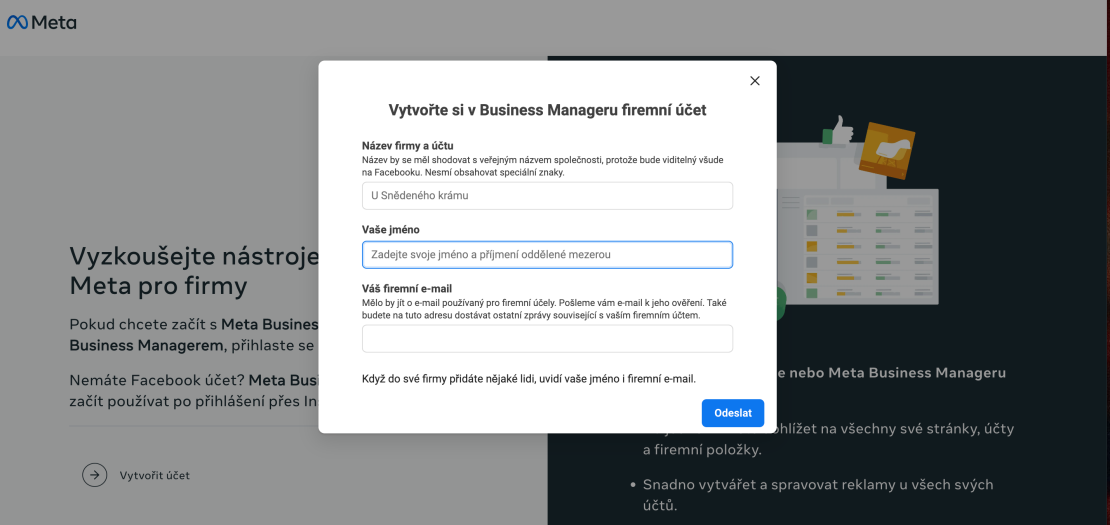The image size is (1110, 525).
Task: Click the e-mail description about firemní účely
Action: (x=544, y=308)
